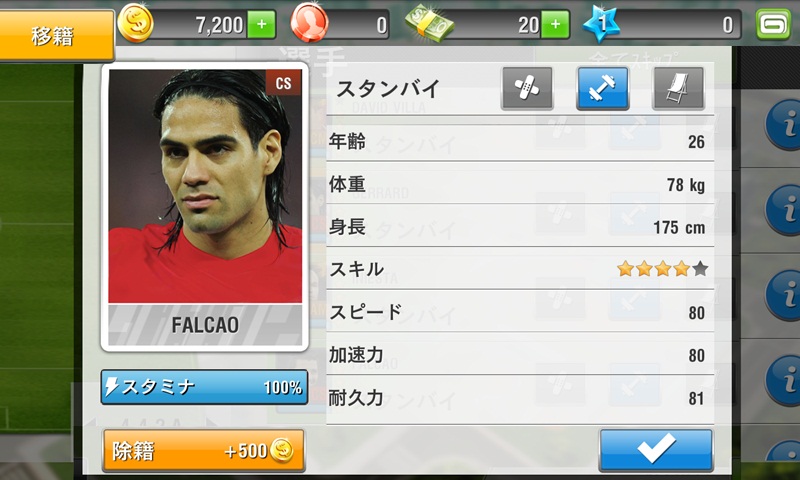Tap the スタミナ 100% stamina bar
This screenshot has width=800, height=480.
click(204, 387)
